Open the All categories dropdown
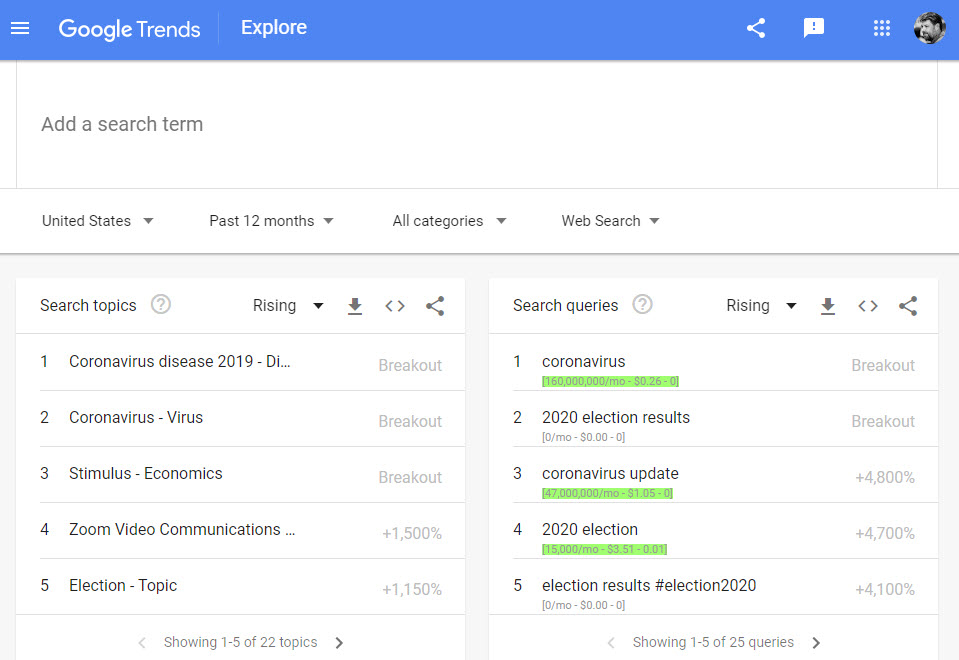The height and width of the screenshot is (660, 959). coord(449,221)
